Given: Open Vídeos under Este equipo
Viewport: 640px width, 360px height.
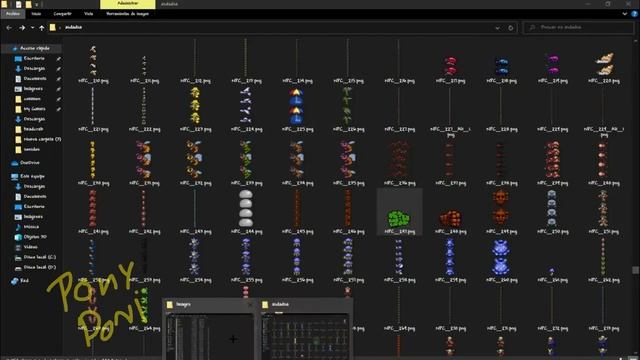Looking at the screenshot, I should click(31, 247).
